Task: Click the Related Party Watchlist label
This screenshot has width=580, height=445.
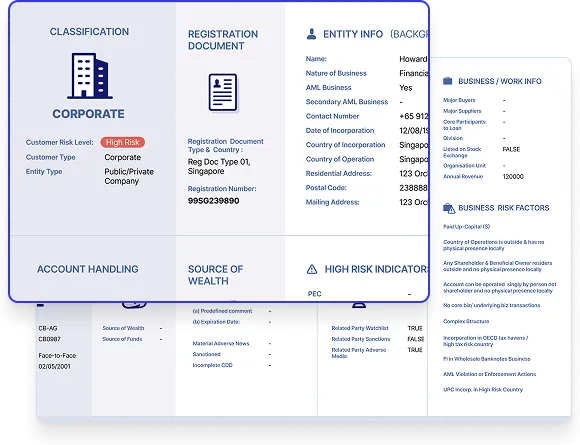Action: pyautogui.click(x=360, y=328)
